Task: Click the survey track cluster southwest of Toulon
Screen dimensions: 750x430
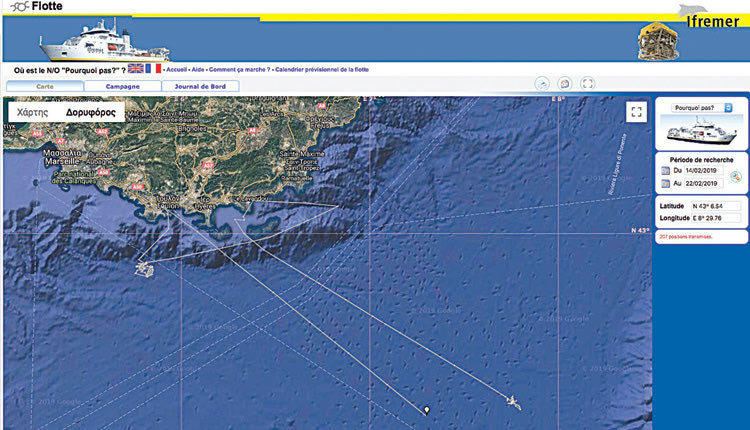Action: 144,269
